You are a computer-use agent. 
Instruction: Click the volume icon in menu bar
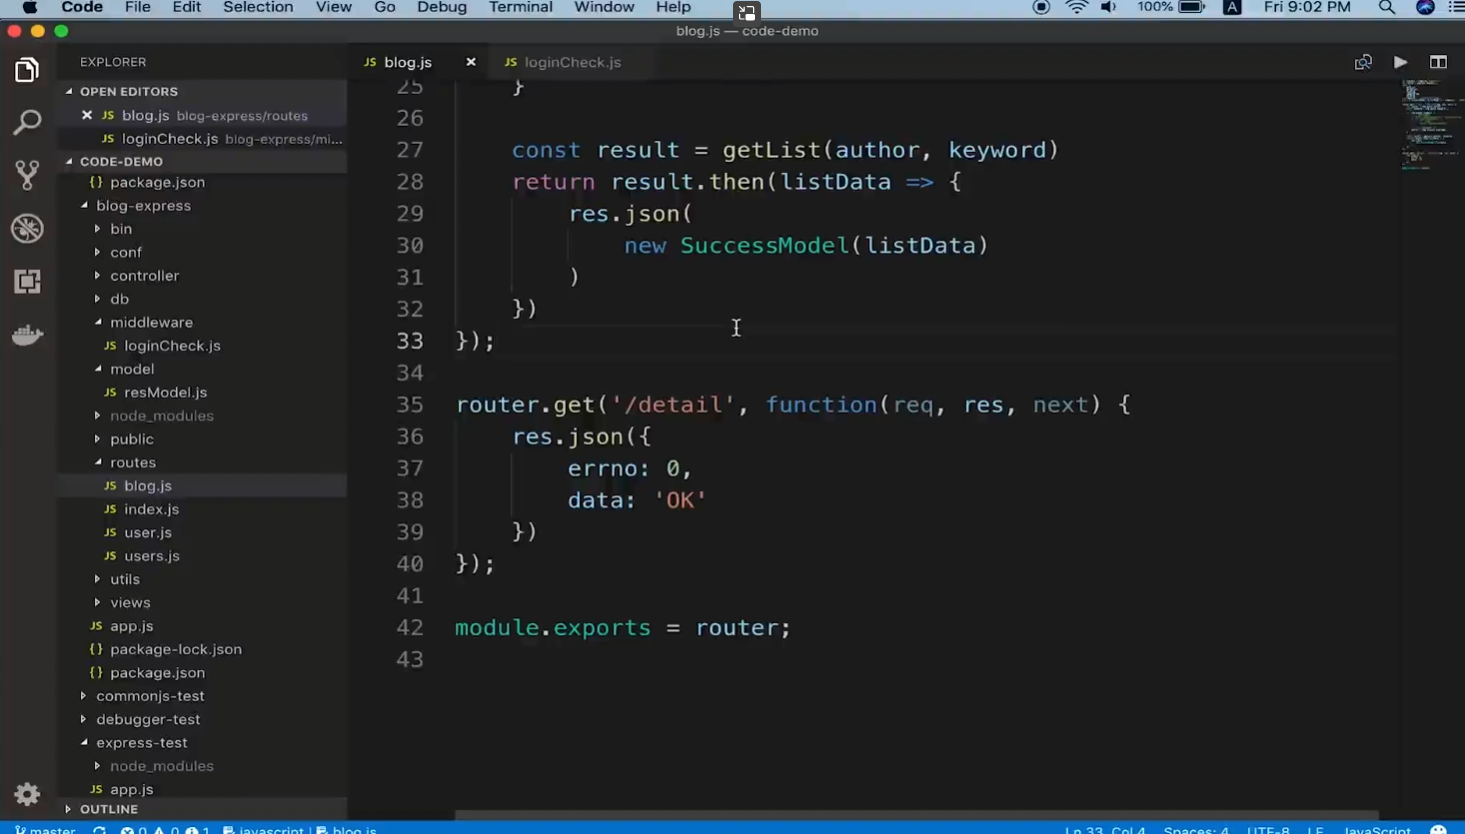1108,8
